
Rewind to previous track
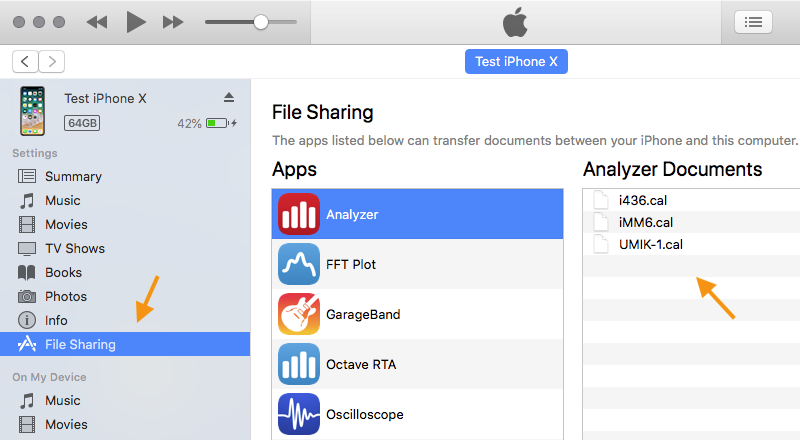click(x=97, y=22)
